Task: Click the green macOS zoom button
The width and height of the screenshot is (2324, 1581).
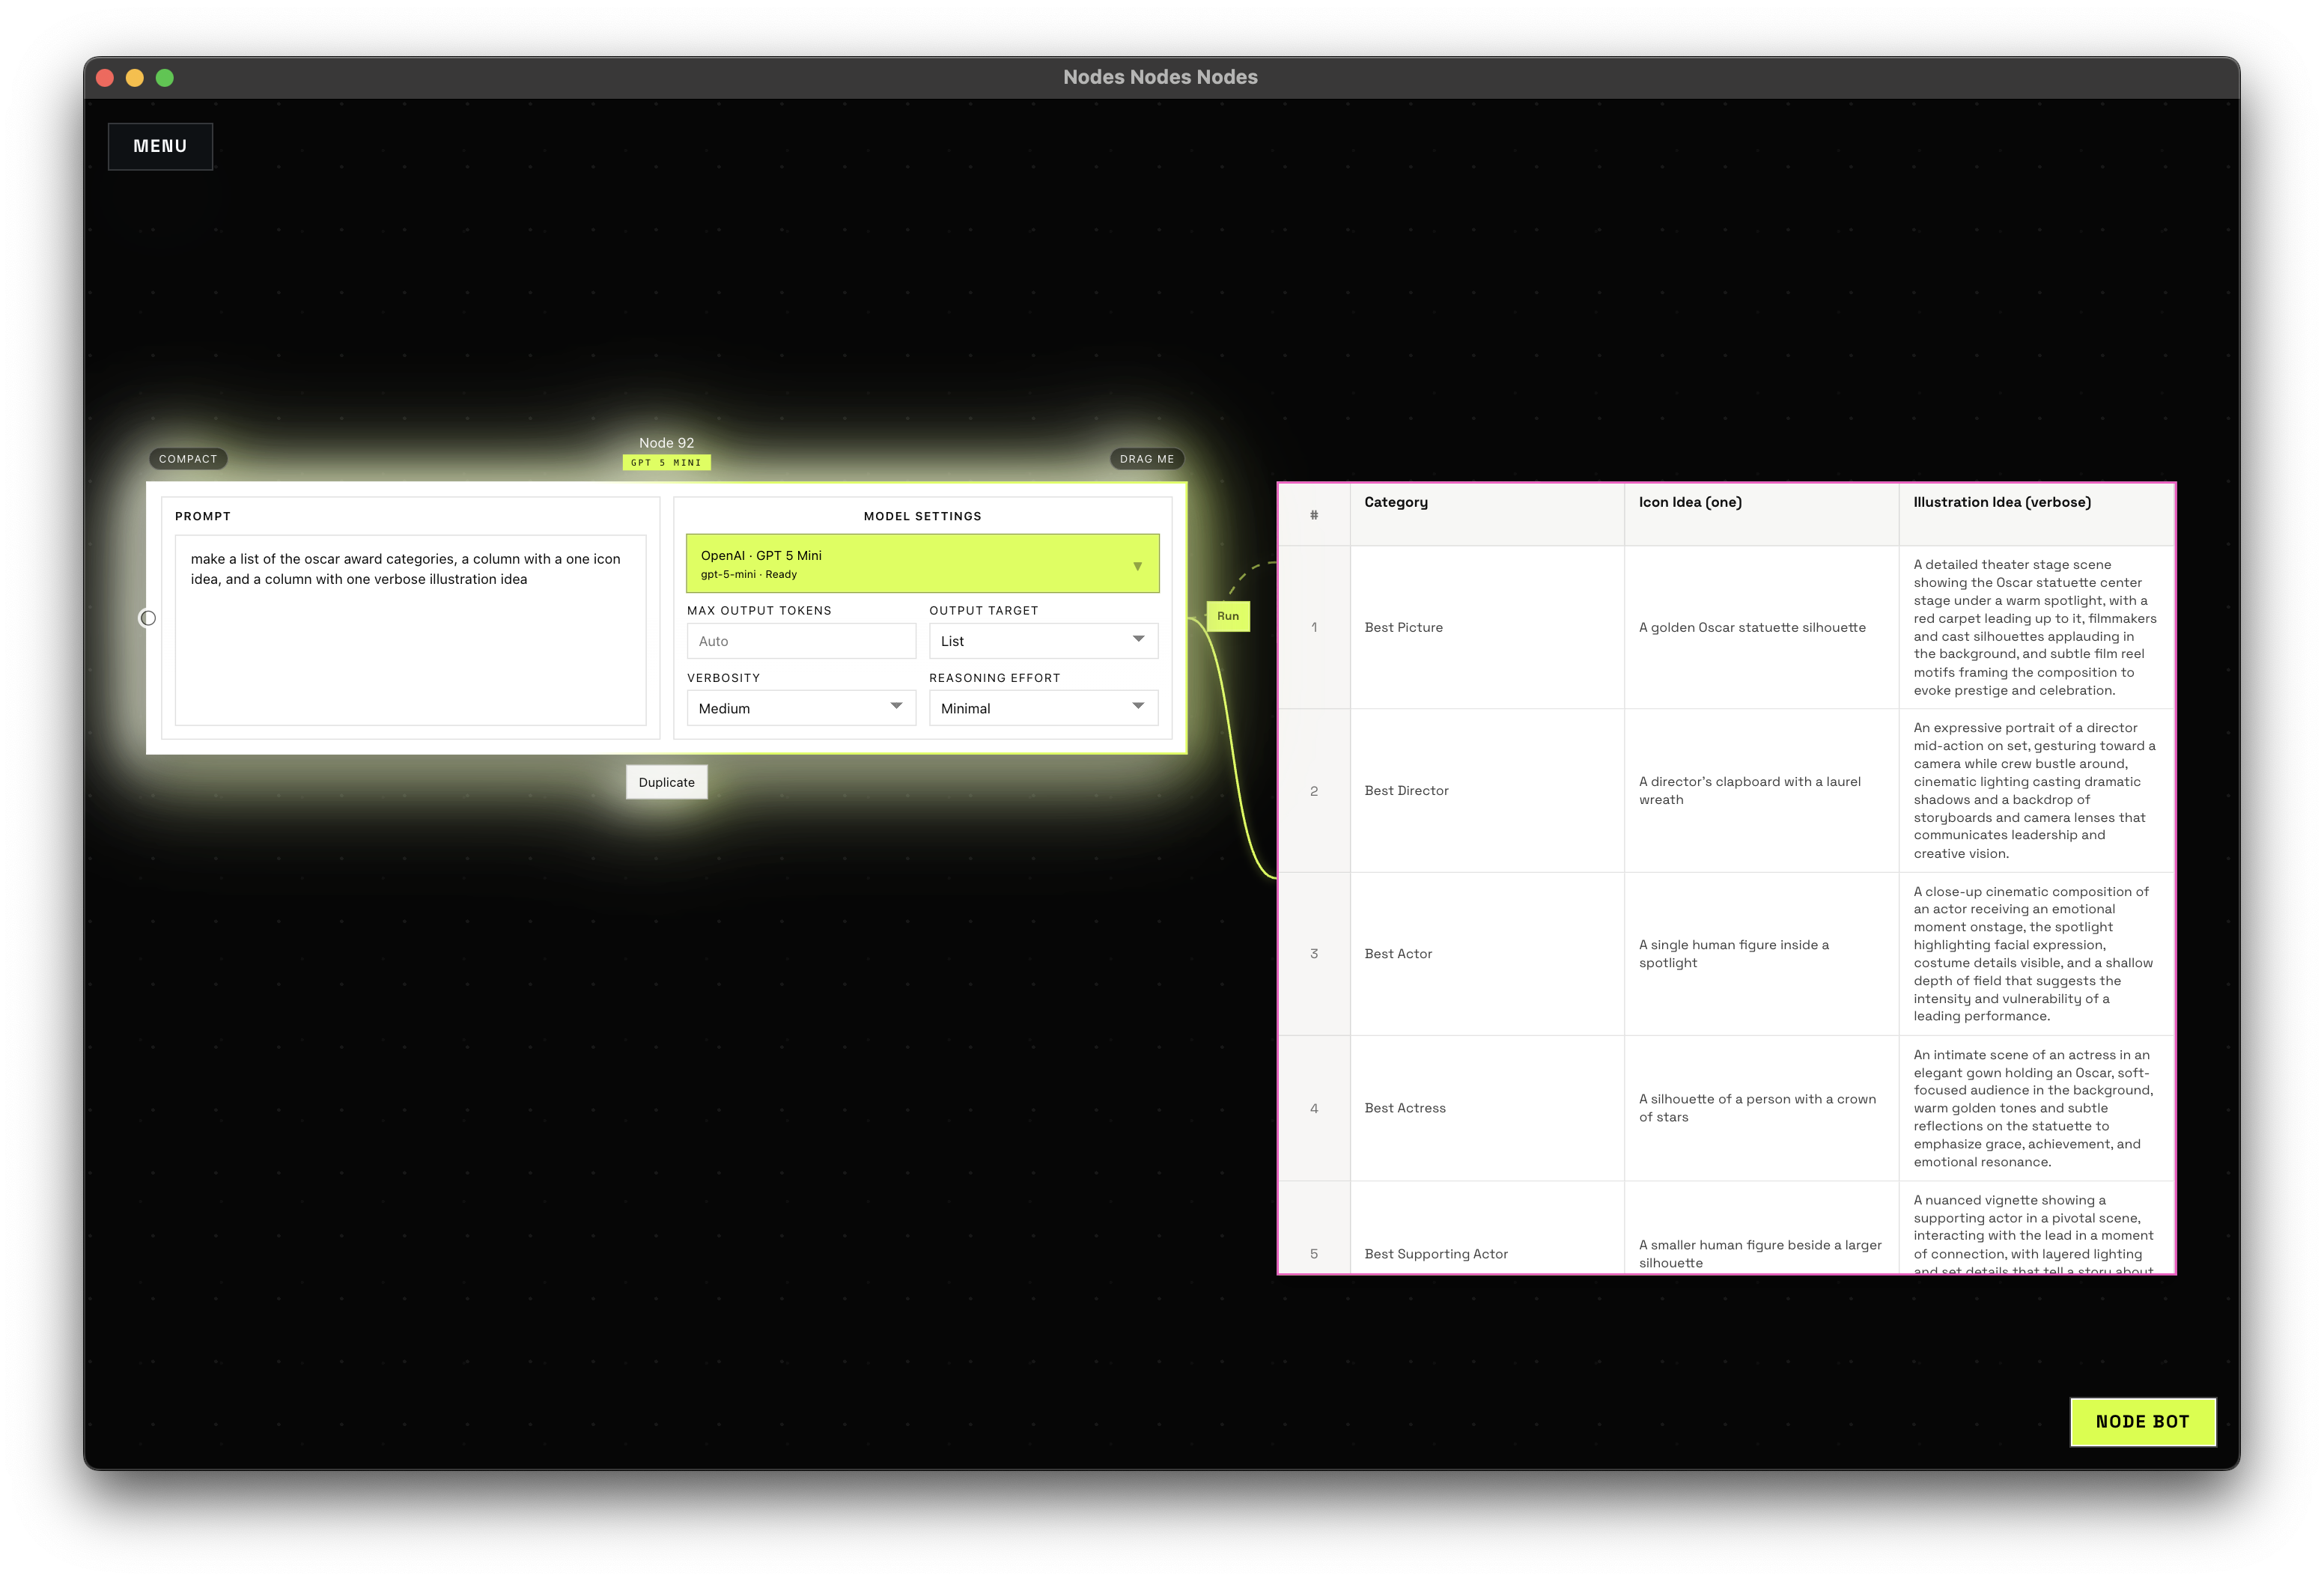Action: pos(165,78)
